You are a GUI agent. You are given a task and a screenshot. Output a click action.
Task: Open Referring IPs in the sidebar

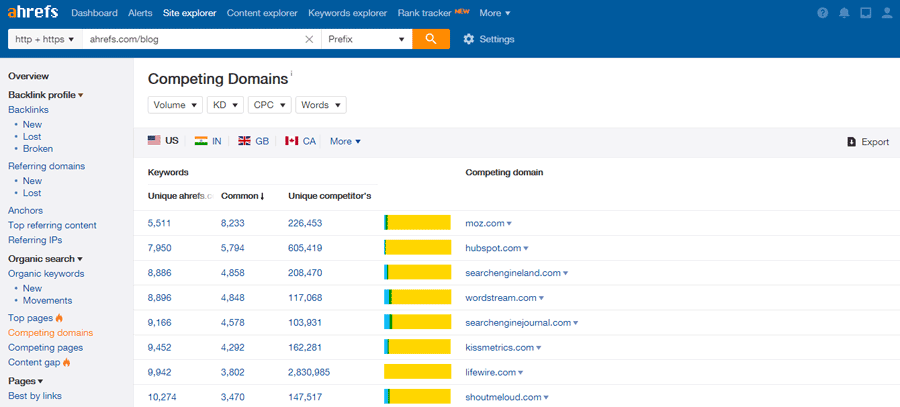coord(35,240)
